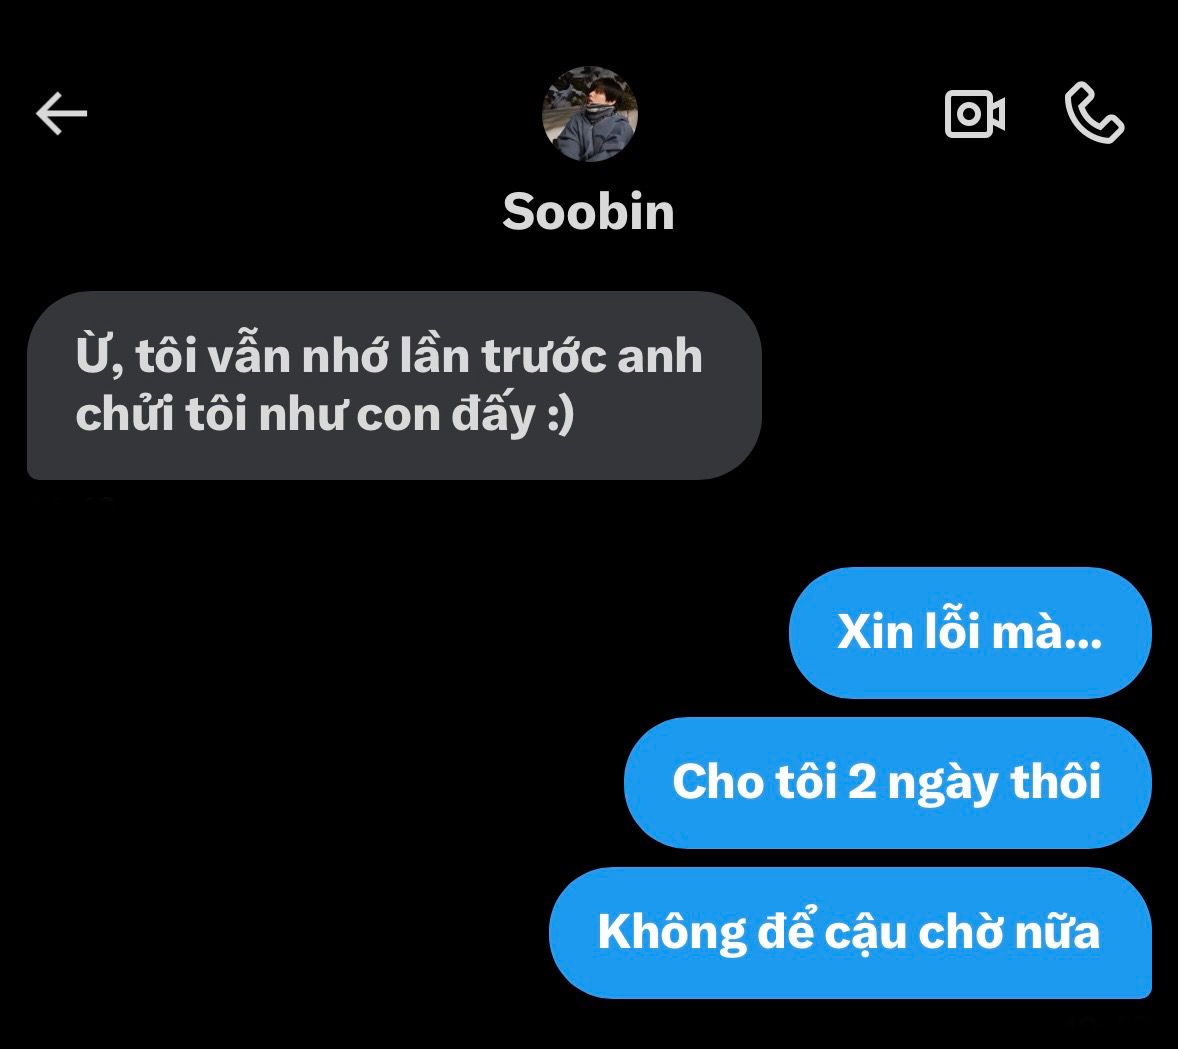Select the gray message from Soobin
The image size is (1178, 1049).
(394, 385)
